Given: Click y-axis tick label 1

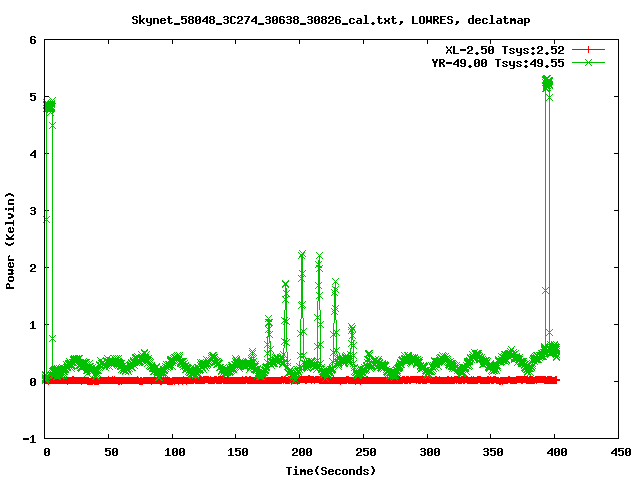Looking at the screenshot, I should coord(33,325).
